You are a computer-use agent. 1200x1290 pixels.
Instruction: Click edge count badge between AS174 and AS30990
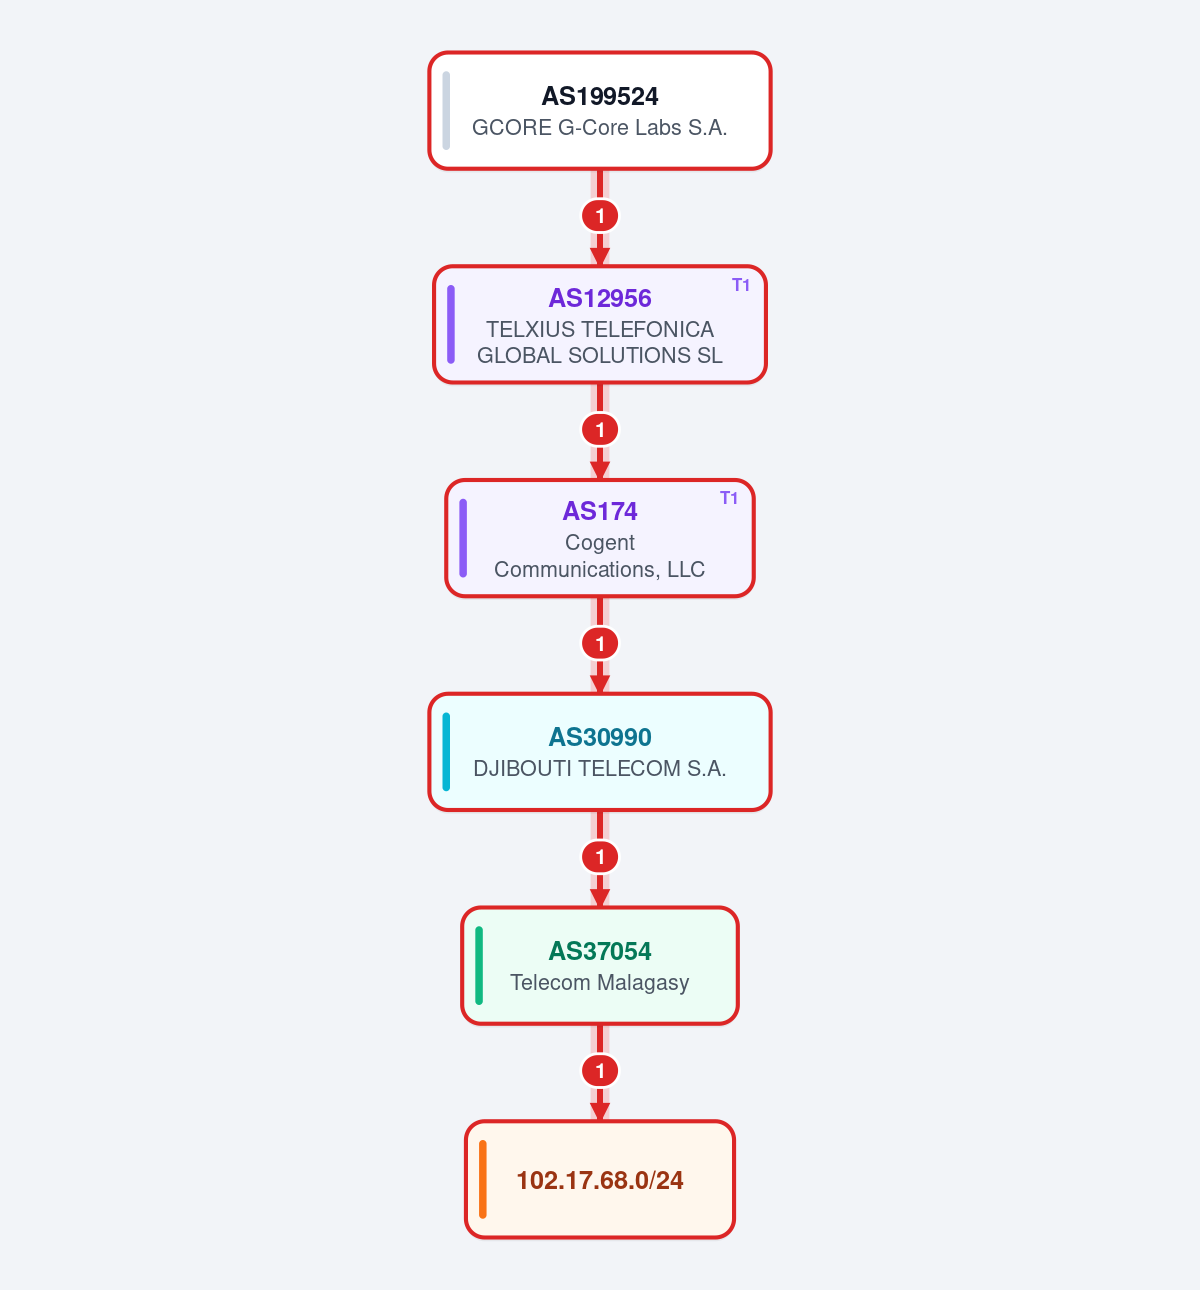point(600,644)
